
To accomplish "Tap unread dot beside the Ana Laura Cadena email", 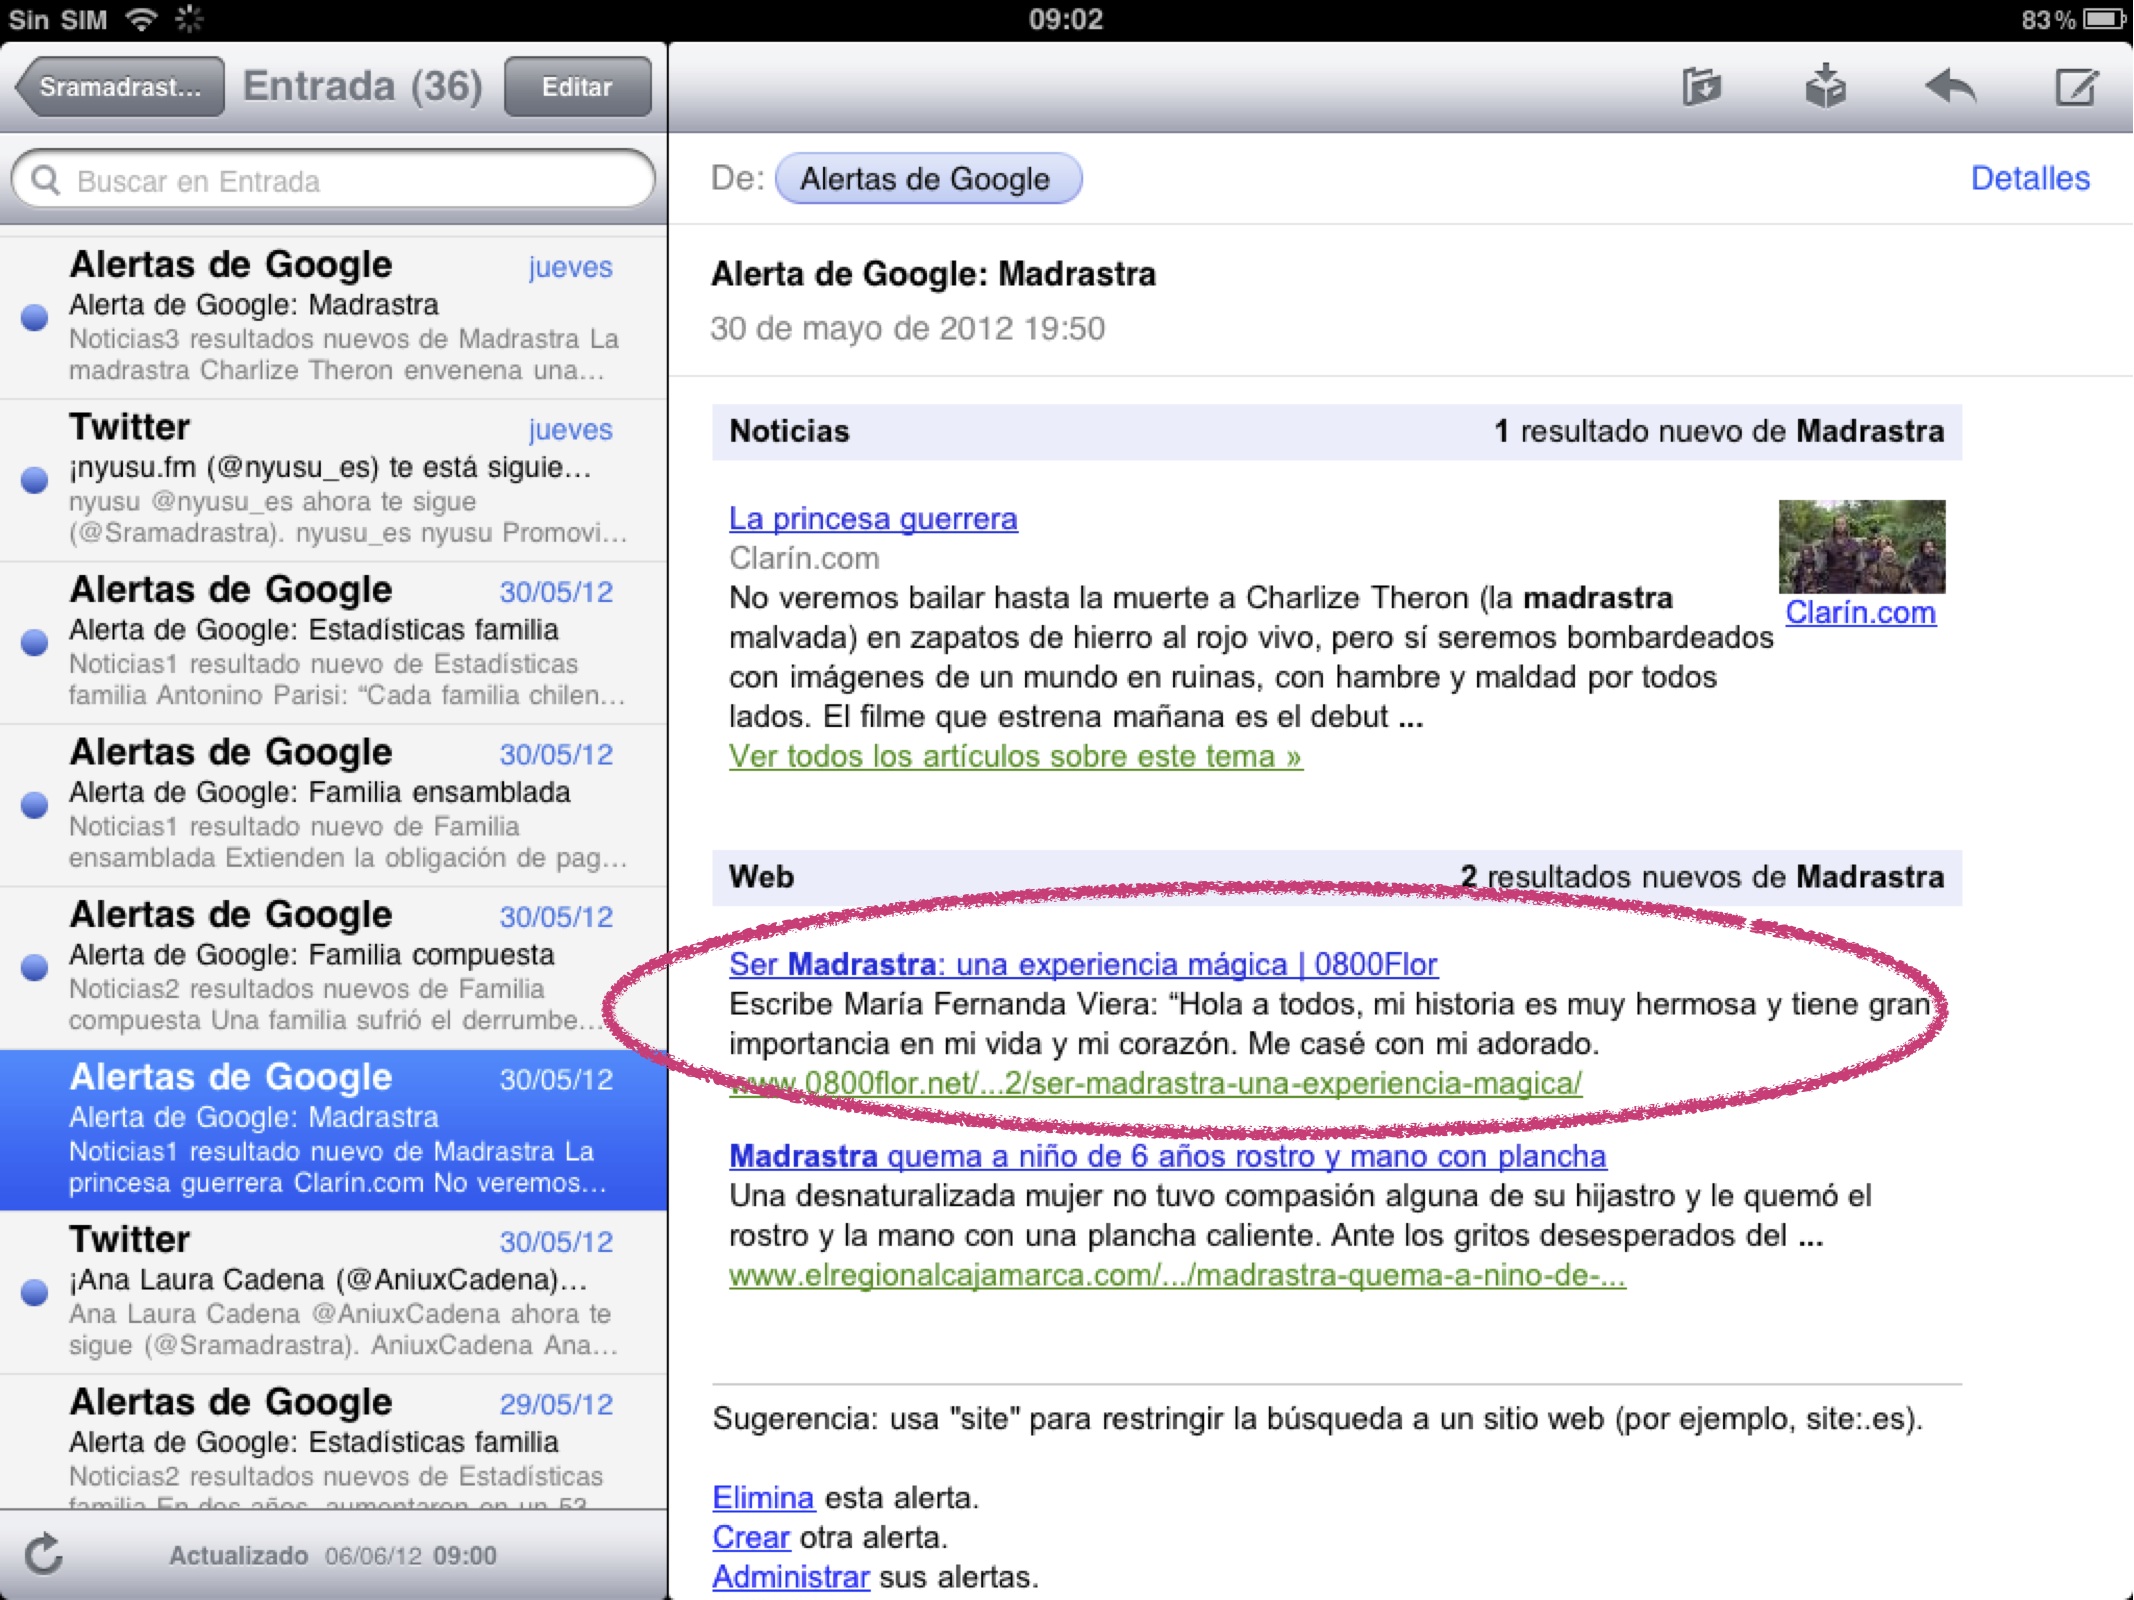I will (x=35, y=1292).
